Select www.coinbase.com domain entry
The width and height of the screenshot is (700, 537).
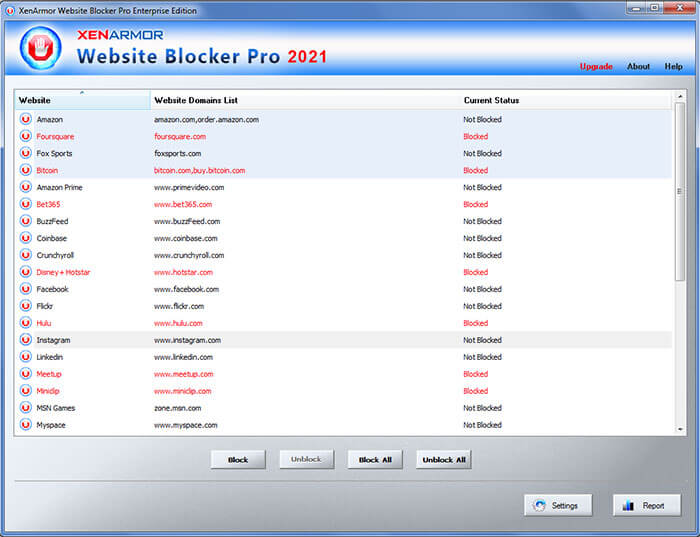(x=185, y=238)
